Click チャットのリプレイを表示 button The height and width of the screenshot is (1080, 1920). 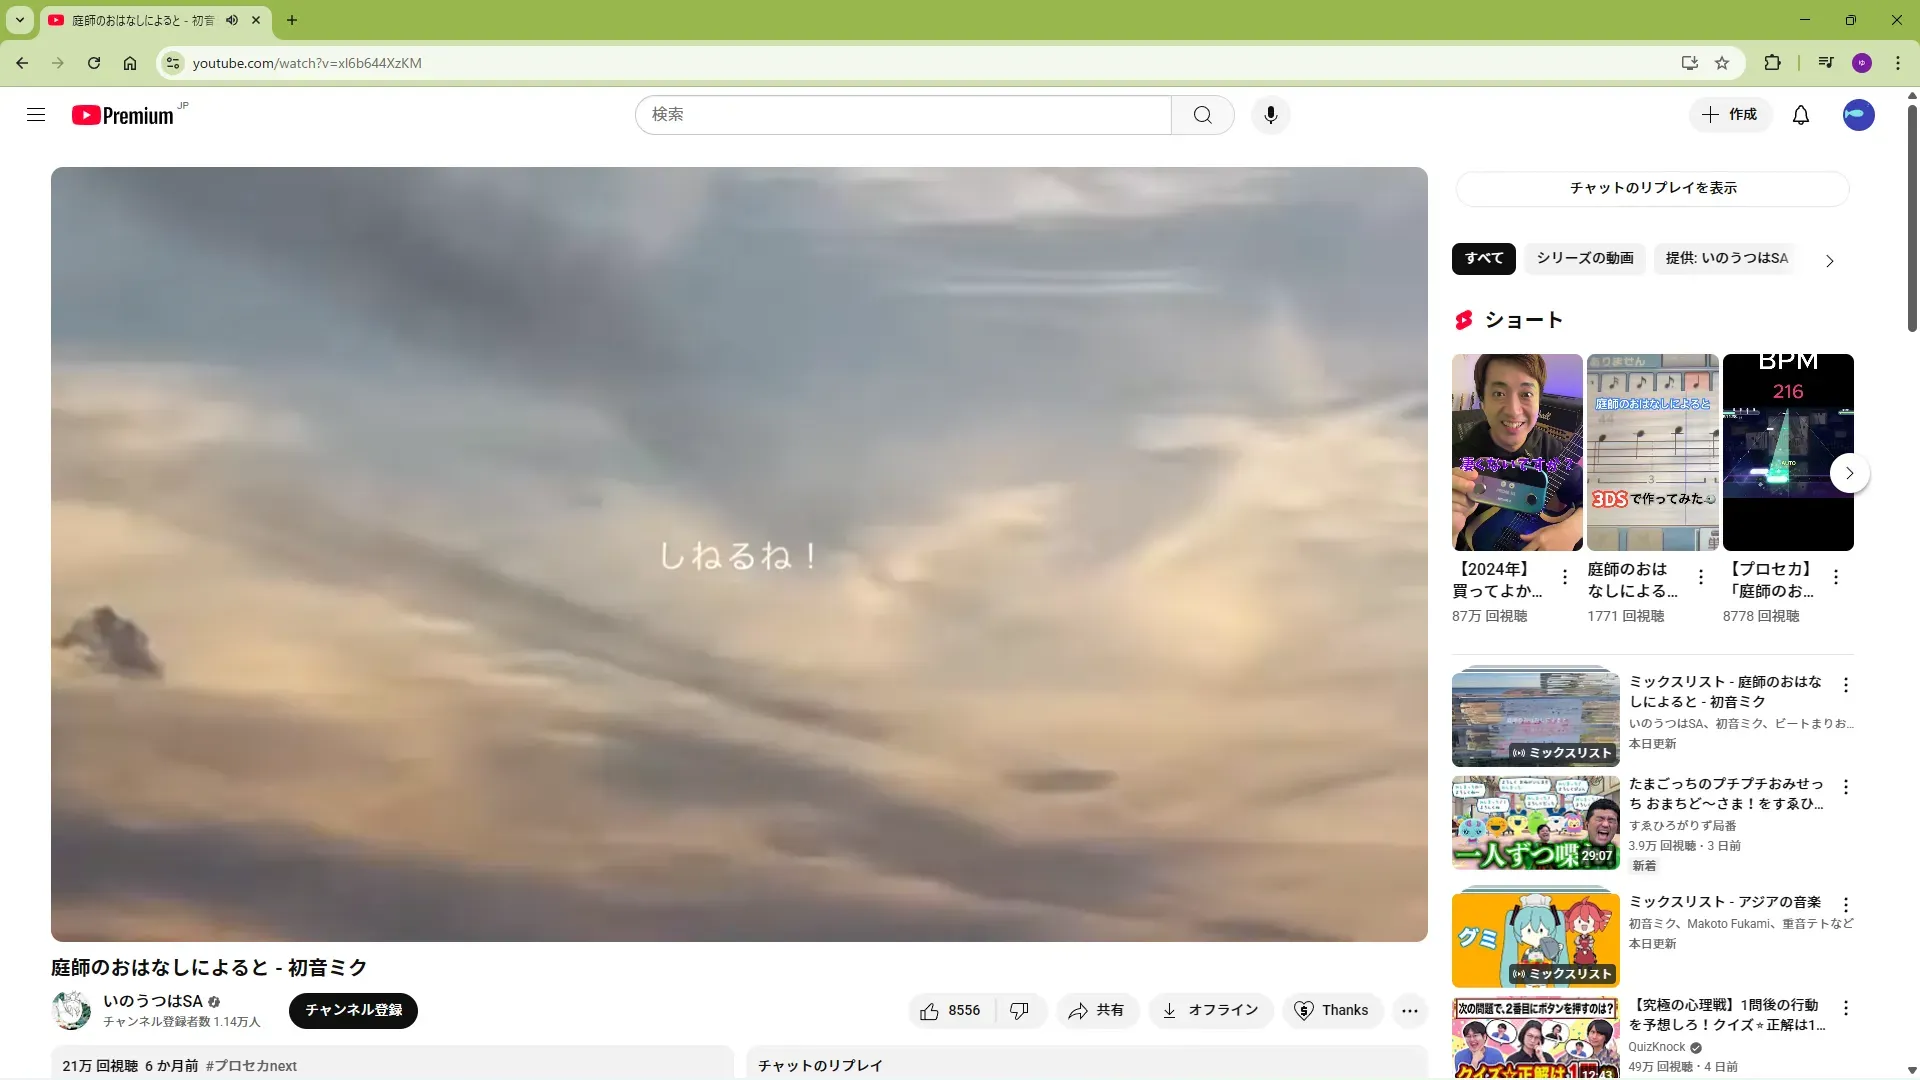1652,188
